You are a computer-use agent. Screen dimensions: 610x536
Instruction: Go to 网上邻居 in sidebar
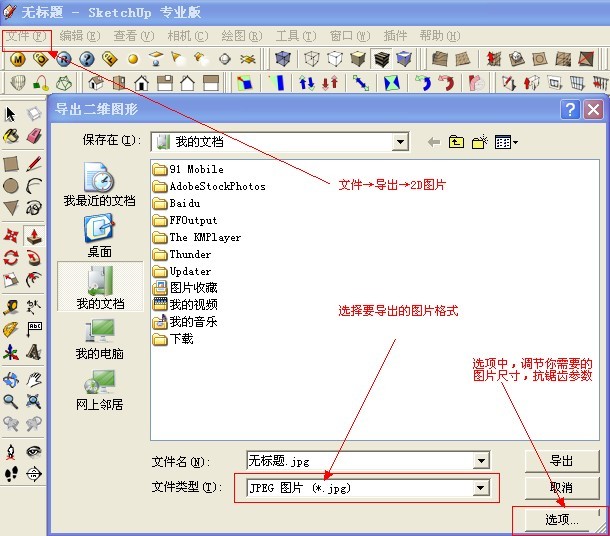point(100,390)
